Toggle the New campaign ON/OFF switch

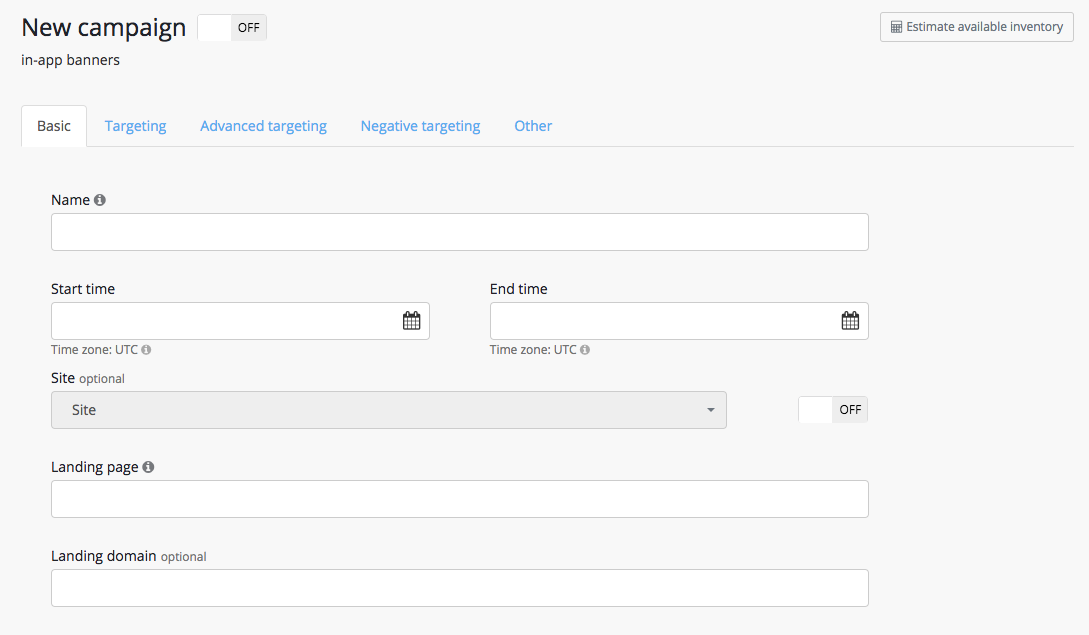click(232, 28)
